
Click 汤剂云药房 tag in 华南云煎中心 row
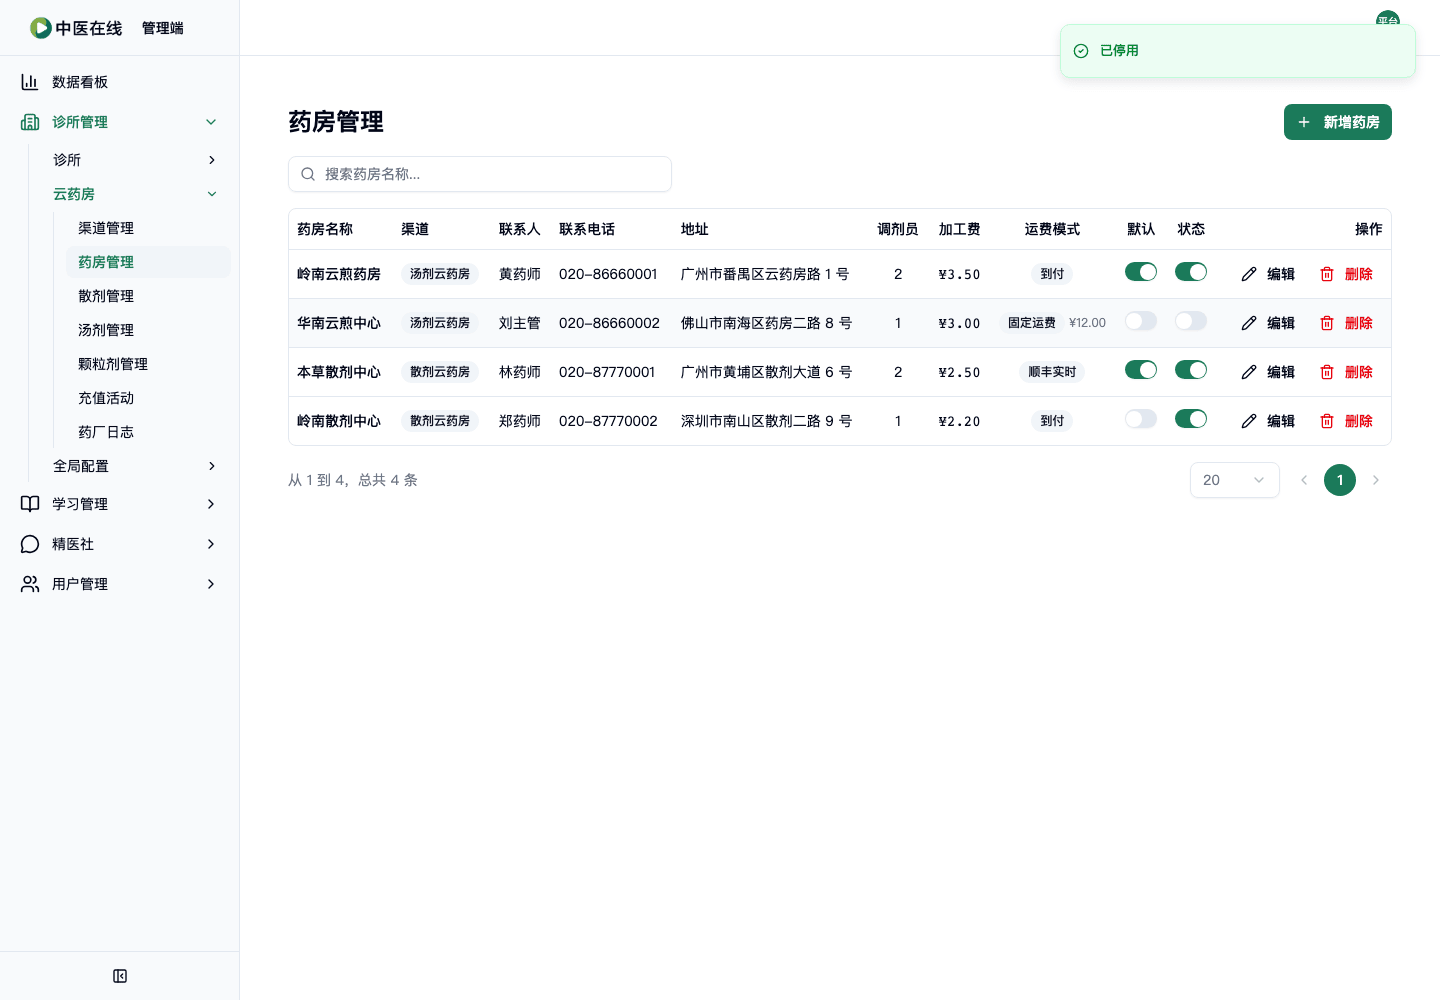440,323
